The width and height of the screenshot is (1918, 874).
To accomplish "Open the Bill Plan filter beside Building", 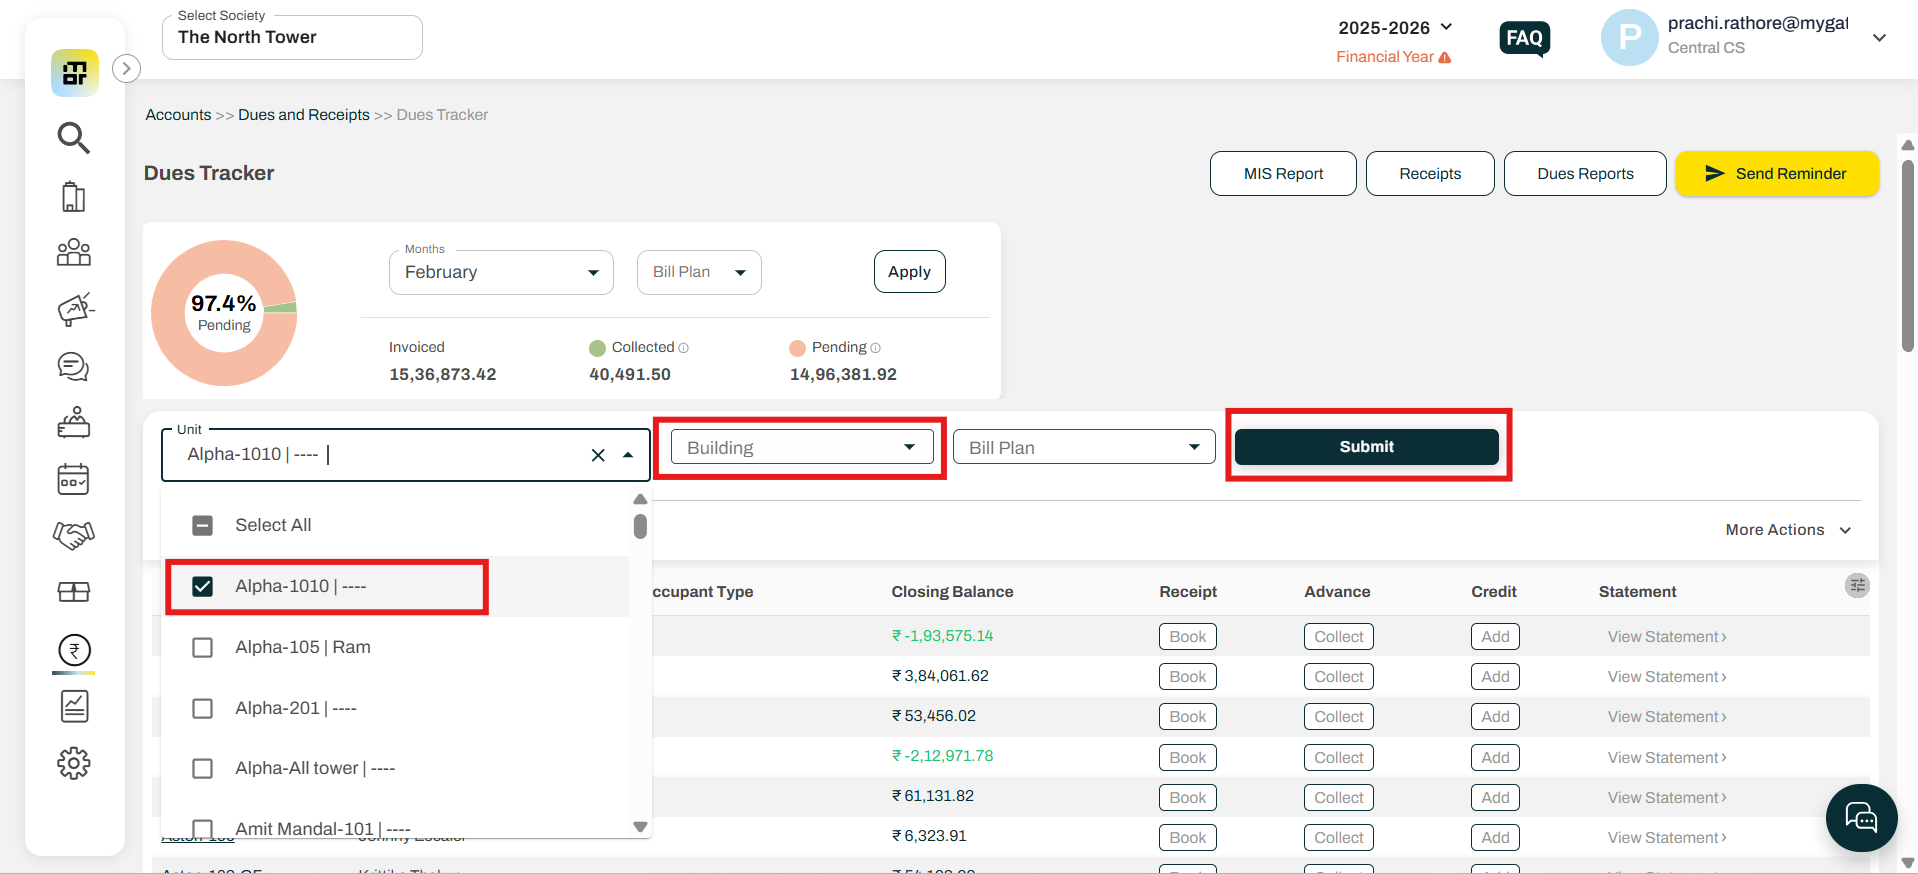I will [x=1084, y=447].
